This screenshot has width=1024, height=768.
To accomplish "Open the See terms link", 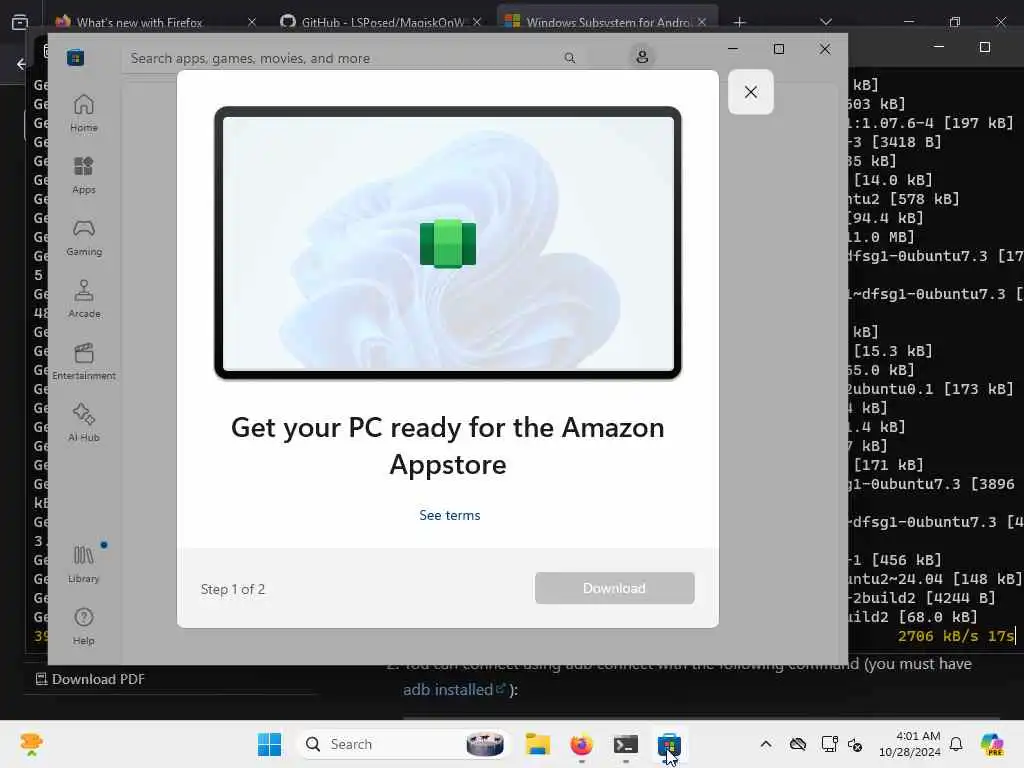I will pos(450,515).
